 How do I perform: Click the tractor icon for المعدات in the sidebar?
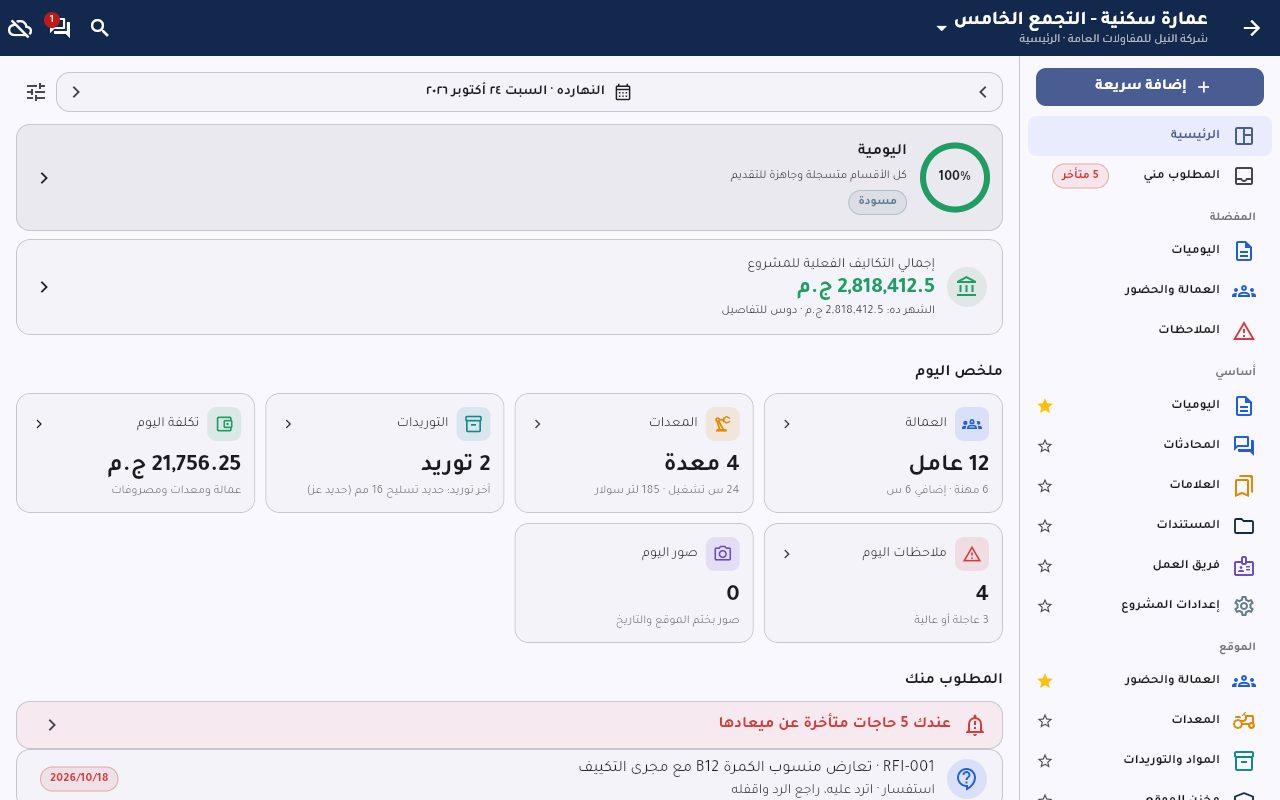click(x=1244, y=720)
